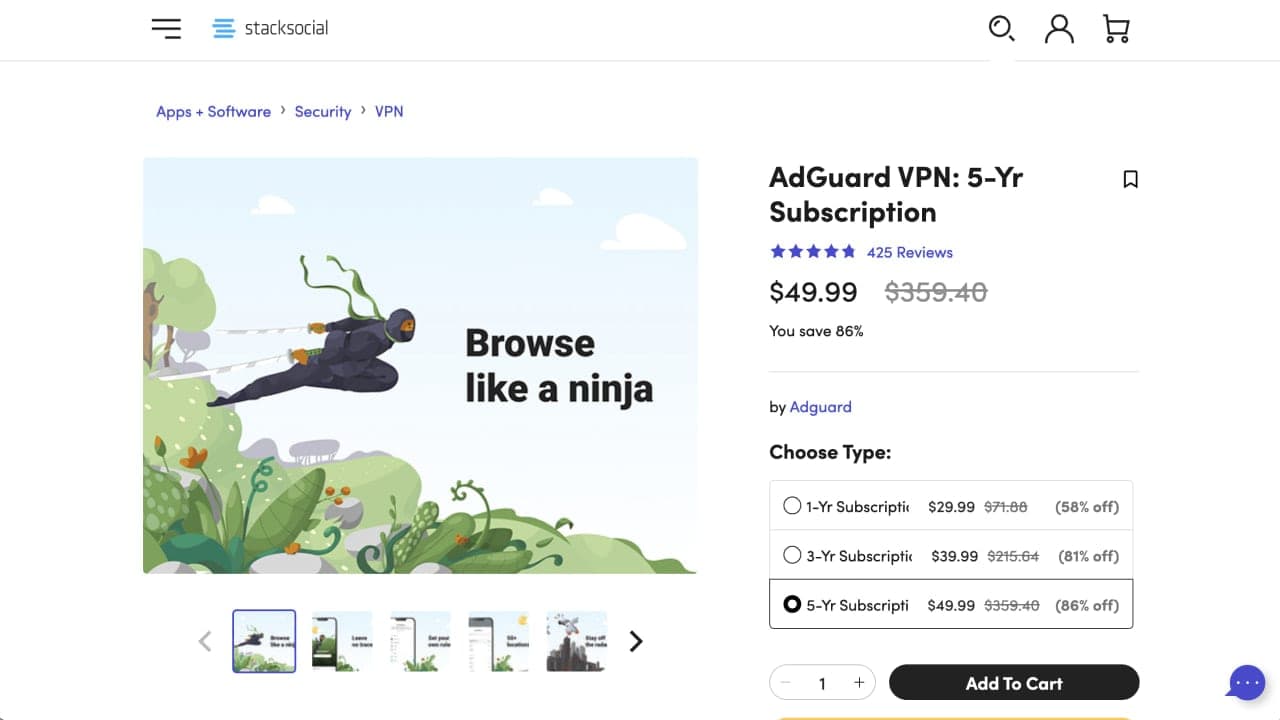This screenshot has height=720, width=1280.
Task: Open the account profile icon
Action: click(x=1059, y=28)
